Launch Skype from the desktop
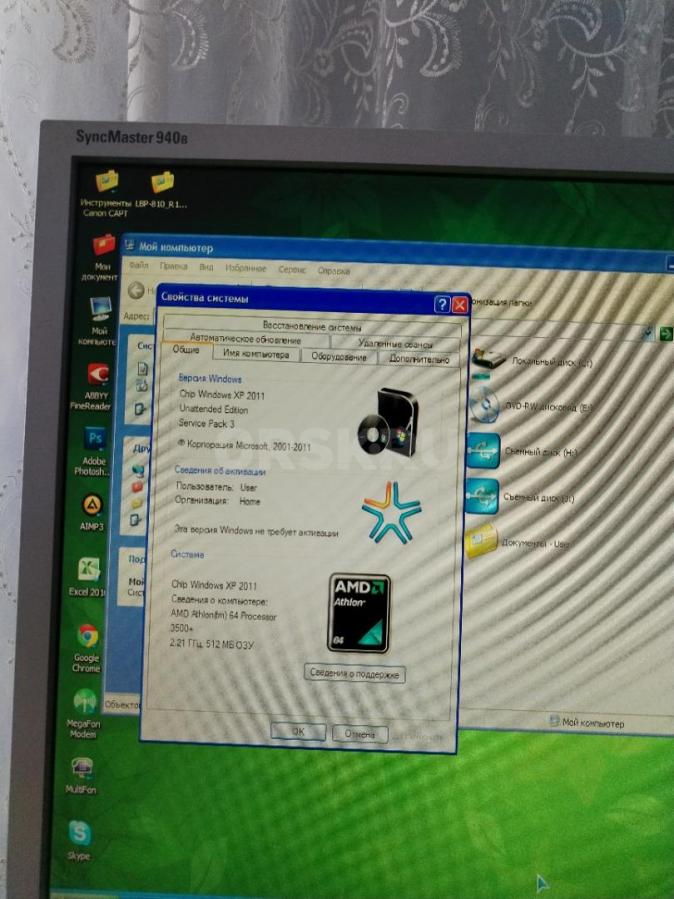Image resolution: width=674 pixels, height=899 pixels. [x=79, y=833]
